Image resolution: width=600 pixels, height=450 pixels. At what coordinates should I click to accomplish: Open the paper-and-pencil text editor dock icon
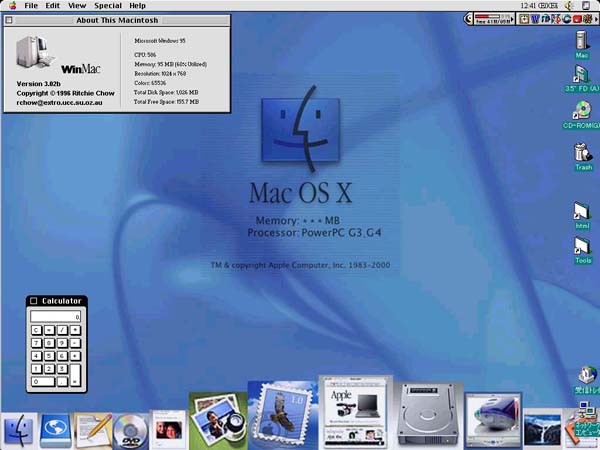[93, 430]
